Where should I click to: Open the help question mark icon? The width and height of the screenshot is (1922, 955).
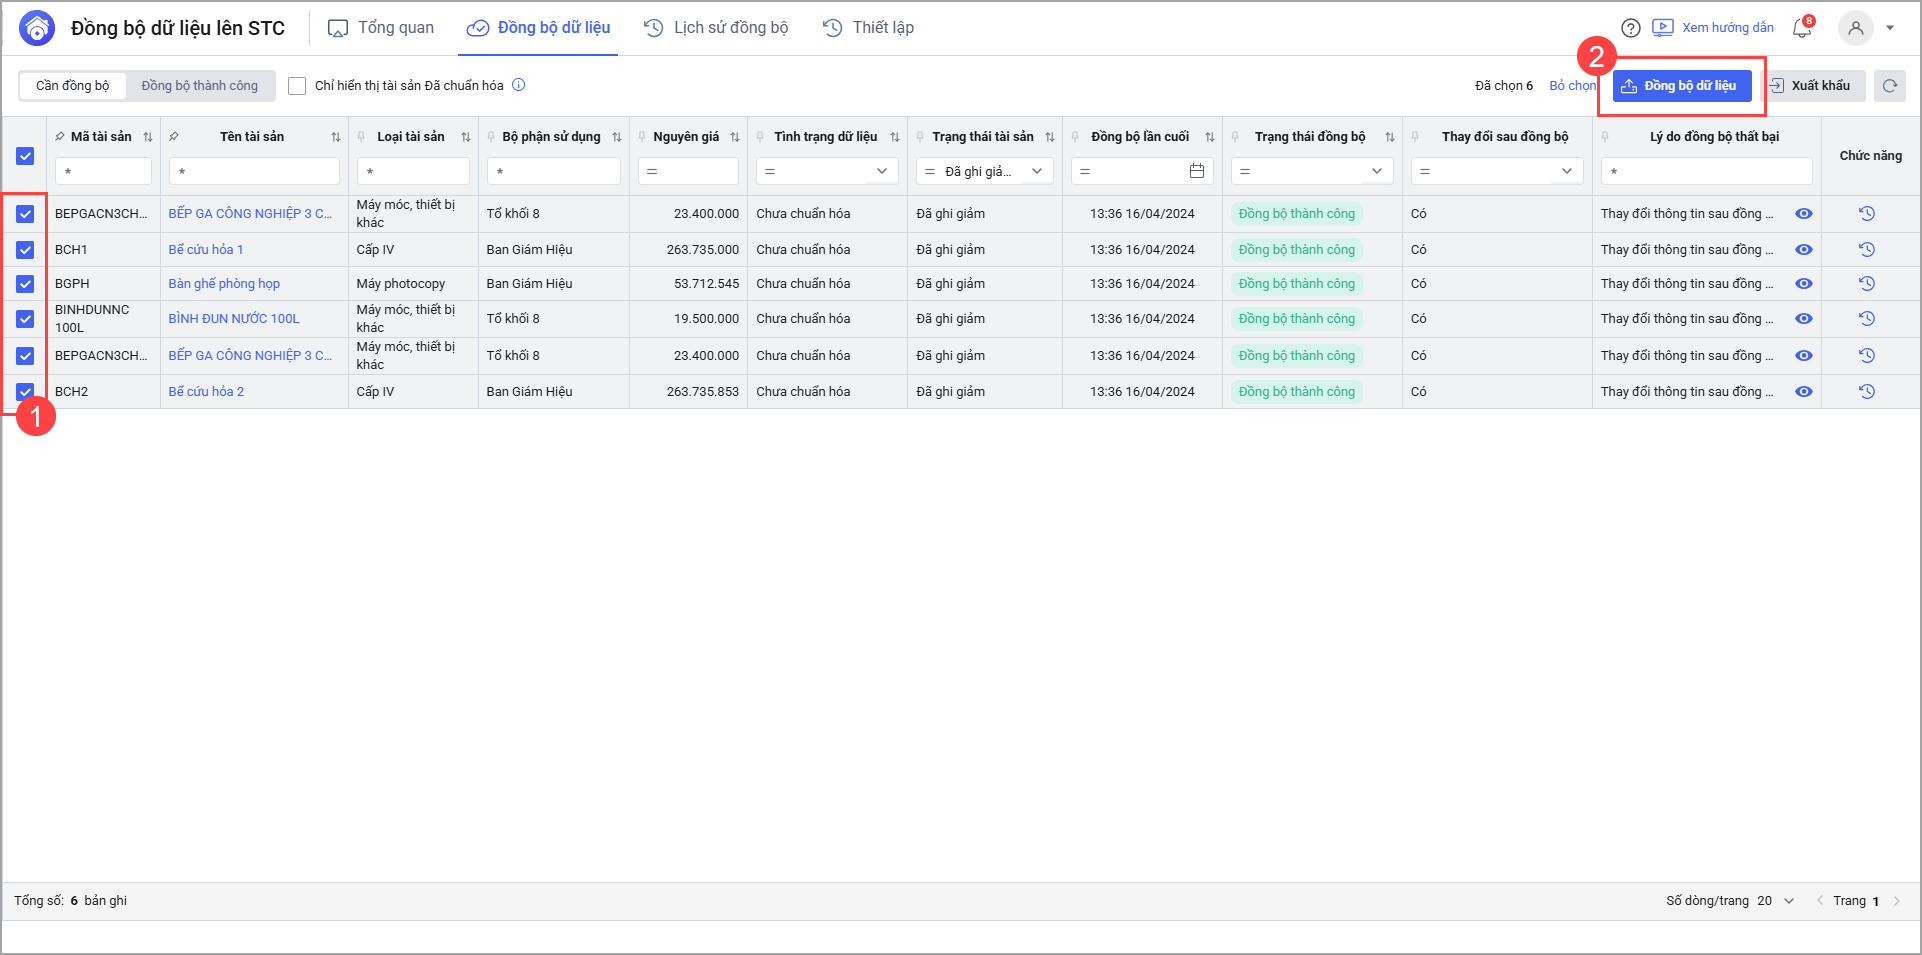pyautogui.click(x=1630, y=28)
